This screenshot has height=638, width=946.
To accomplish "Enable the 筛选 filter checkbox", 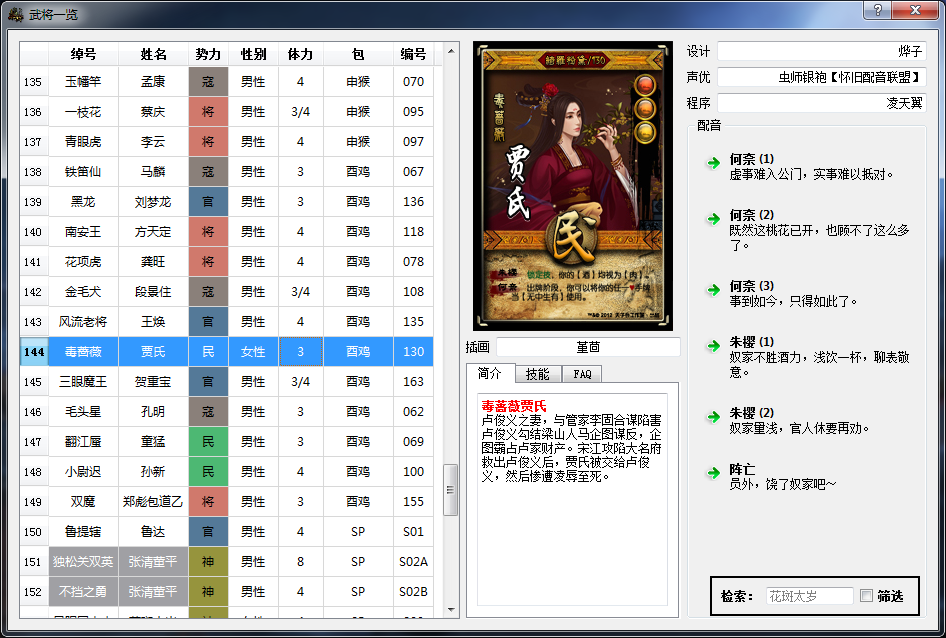I will coord(866,596).
